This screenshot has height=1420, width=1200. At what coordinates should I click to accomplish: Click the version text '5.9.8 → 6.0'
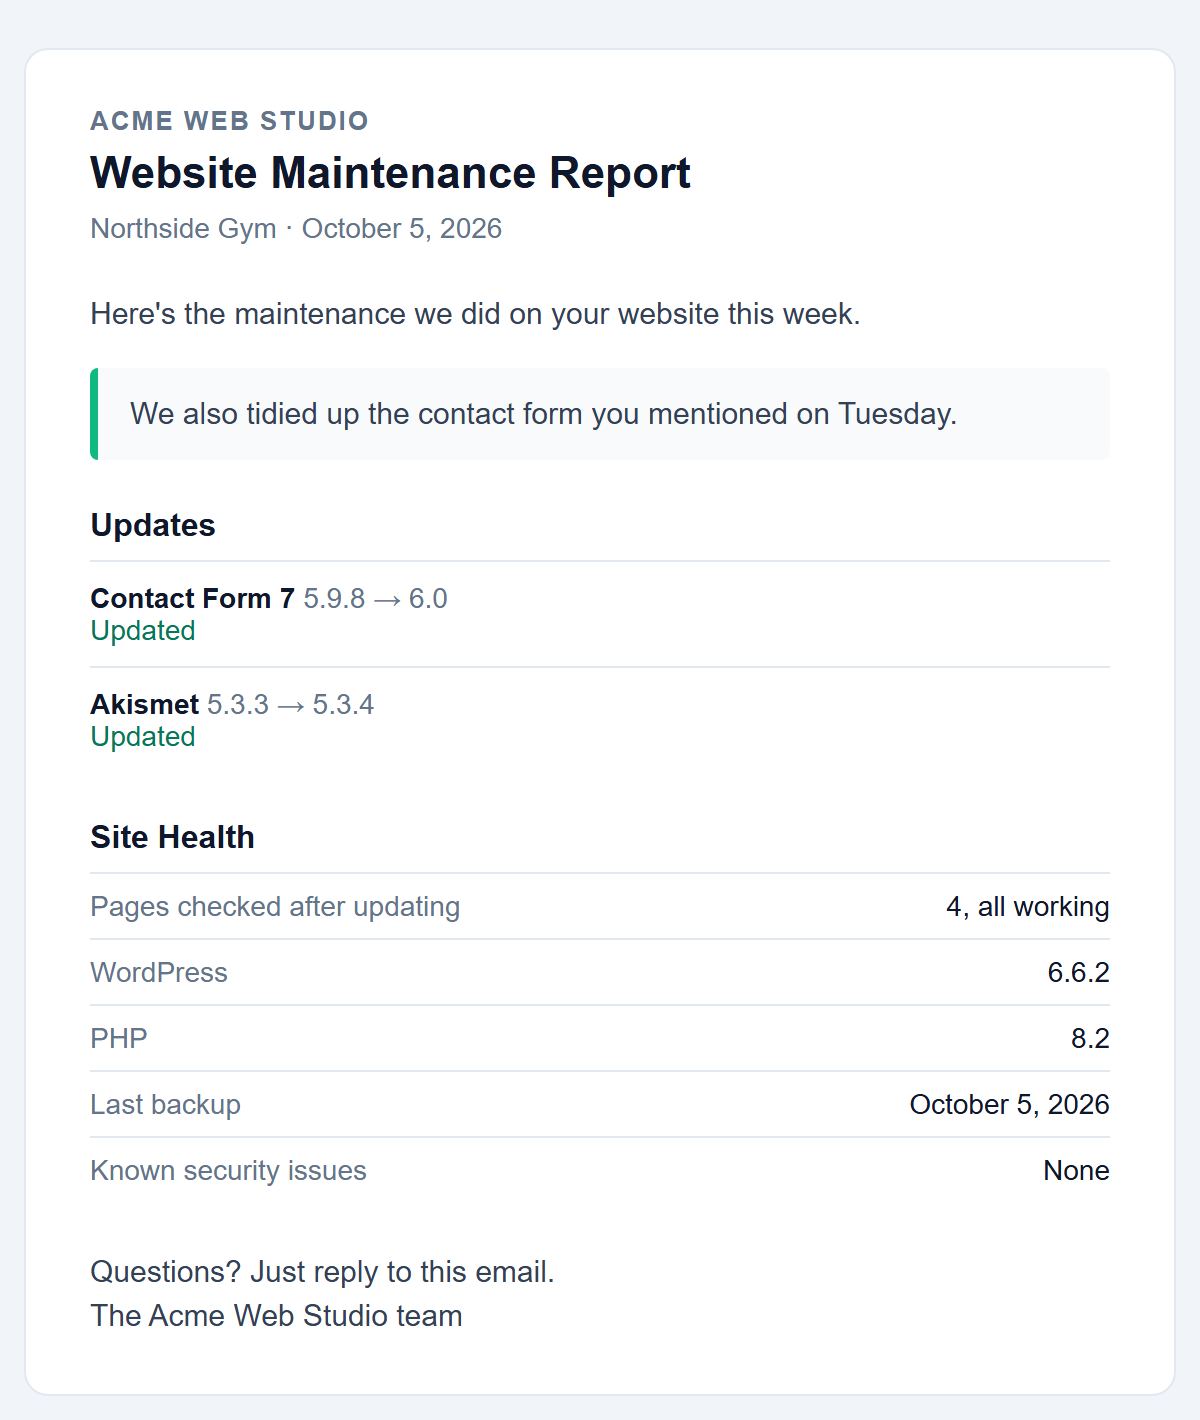coord(375,598)
